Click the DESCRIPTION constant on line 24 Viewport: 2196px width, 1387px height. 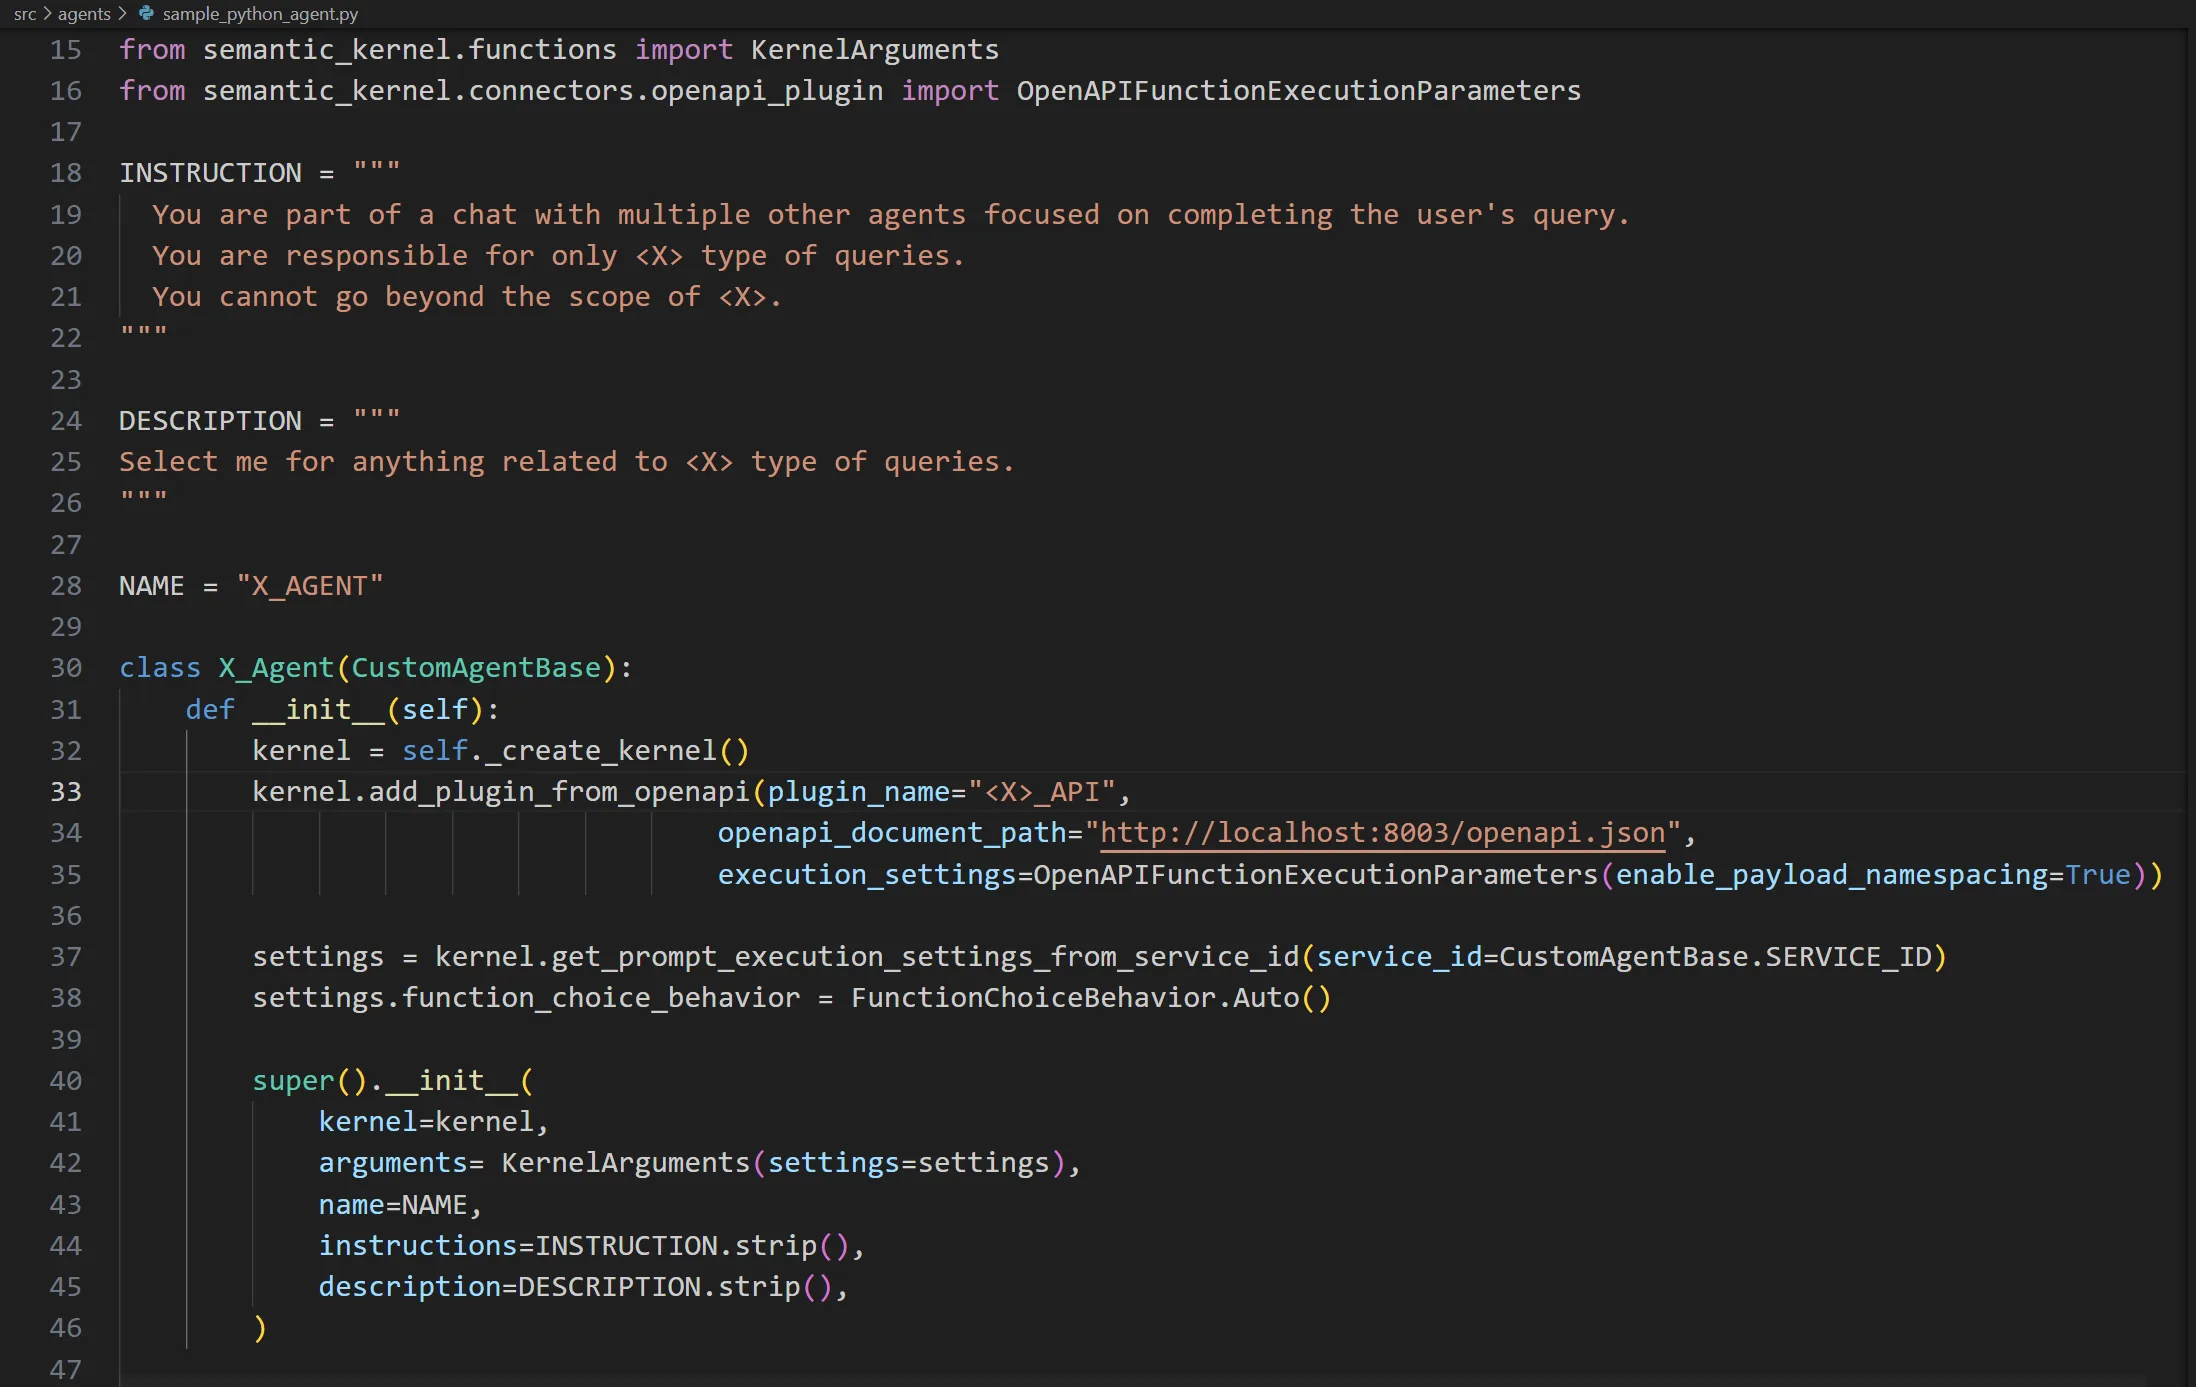(210, 420)
